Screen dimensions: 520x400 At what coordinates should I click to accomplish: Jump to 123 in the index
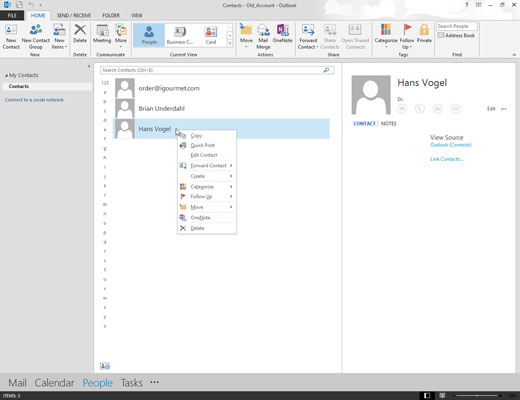point(105,83)
